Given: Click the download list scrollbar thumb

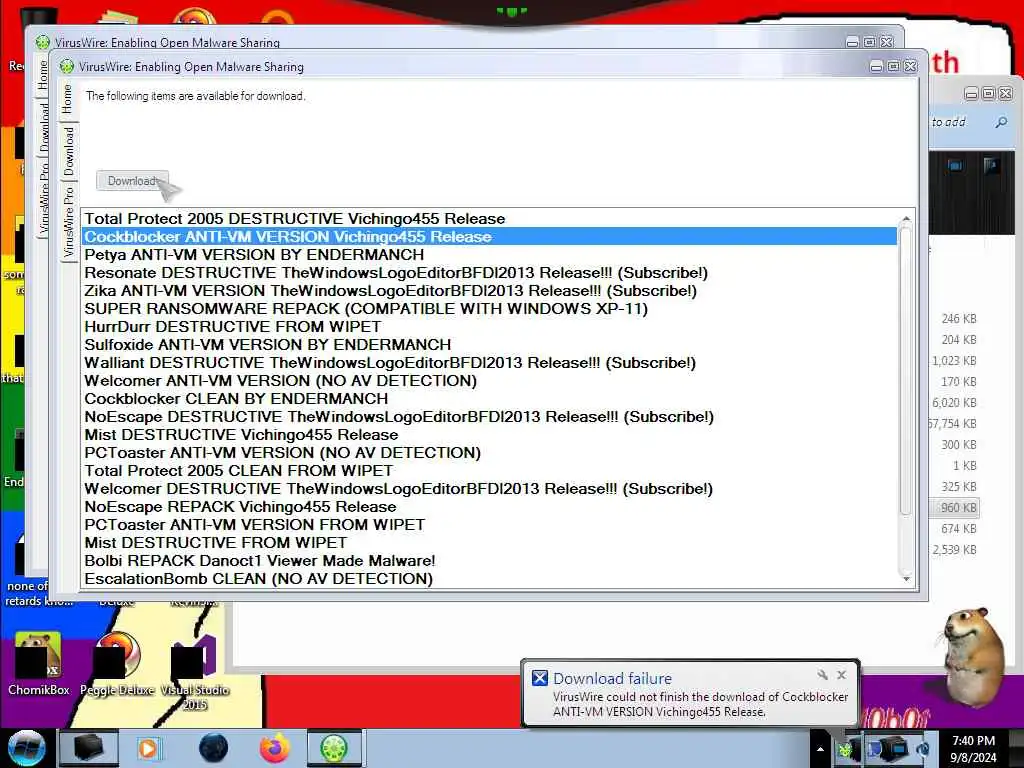Looking at the screenshot, I should click(x=905, y=369).
